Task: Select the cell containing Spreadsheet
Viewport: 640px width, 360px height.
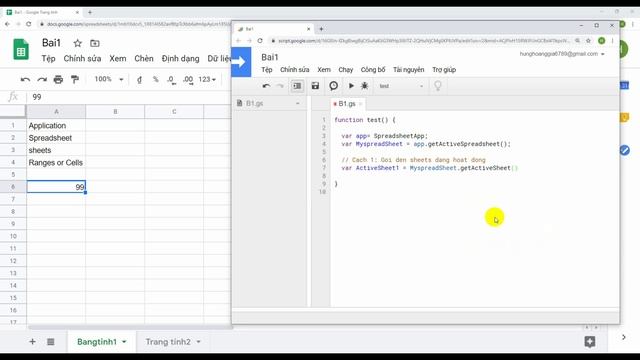Action: point(56,138)
